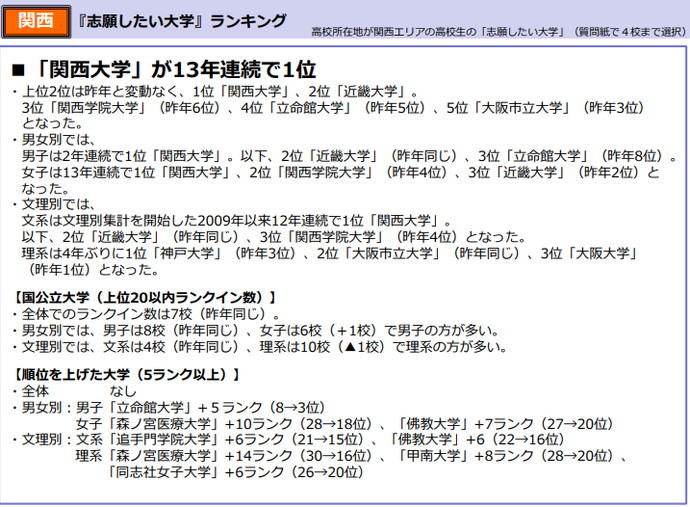Click the line 文系は4校、理系は10校
This screenshot has height=507, width=690.
(x=260, y=347)
